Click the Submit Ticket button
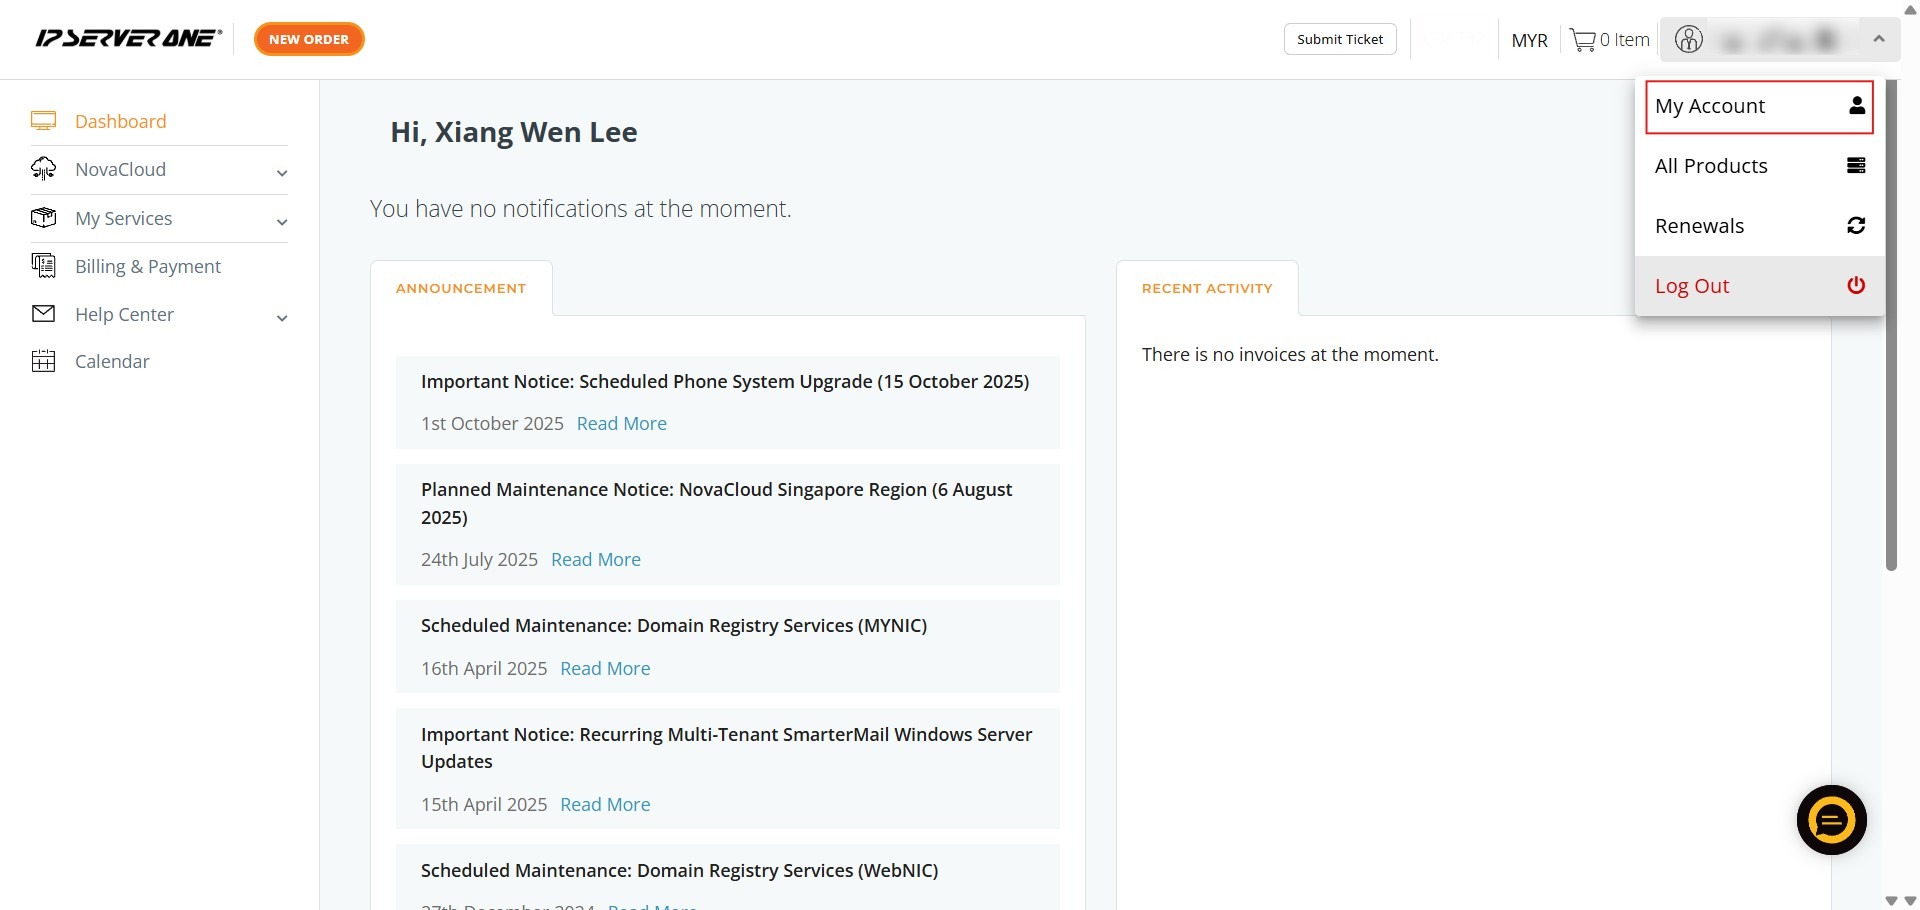 1340,39
